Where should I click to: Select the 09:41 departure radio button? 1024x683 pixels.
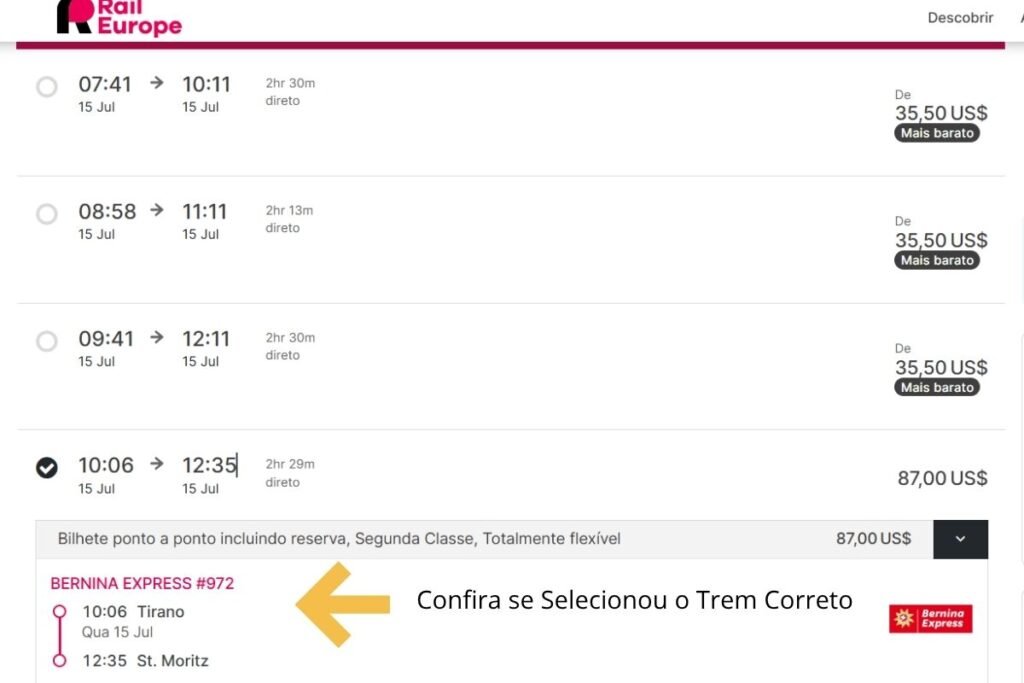(46, 341)
